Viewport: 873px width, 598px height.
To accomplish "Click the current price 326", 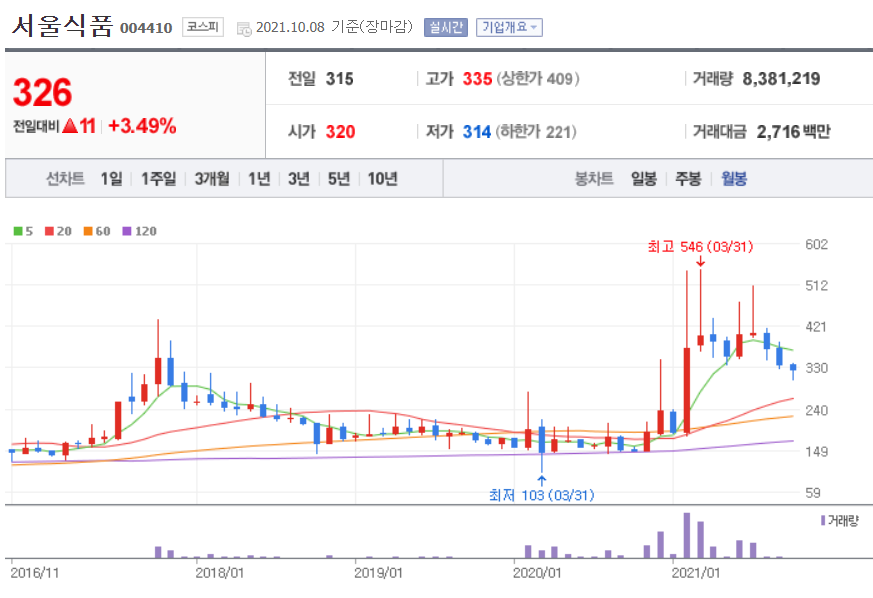I will point(42,92).
